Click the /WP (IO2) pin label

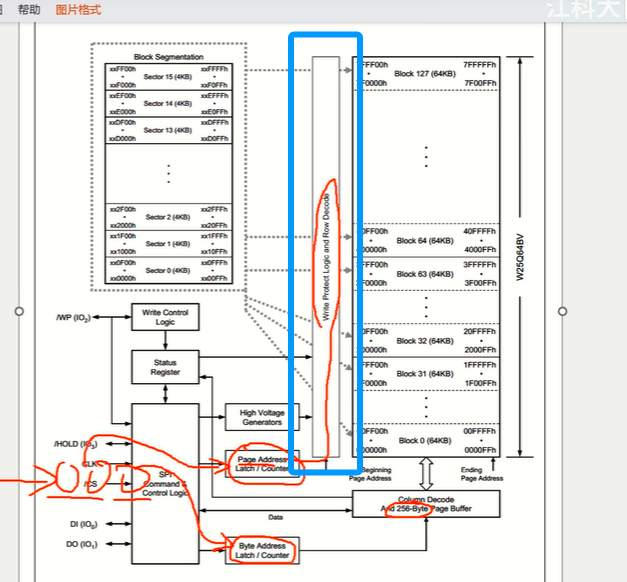coord(74,318)
